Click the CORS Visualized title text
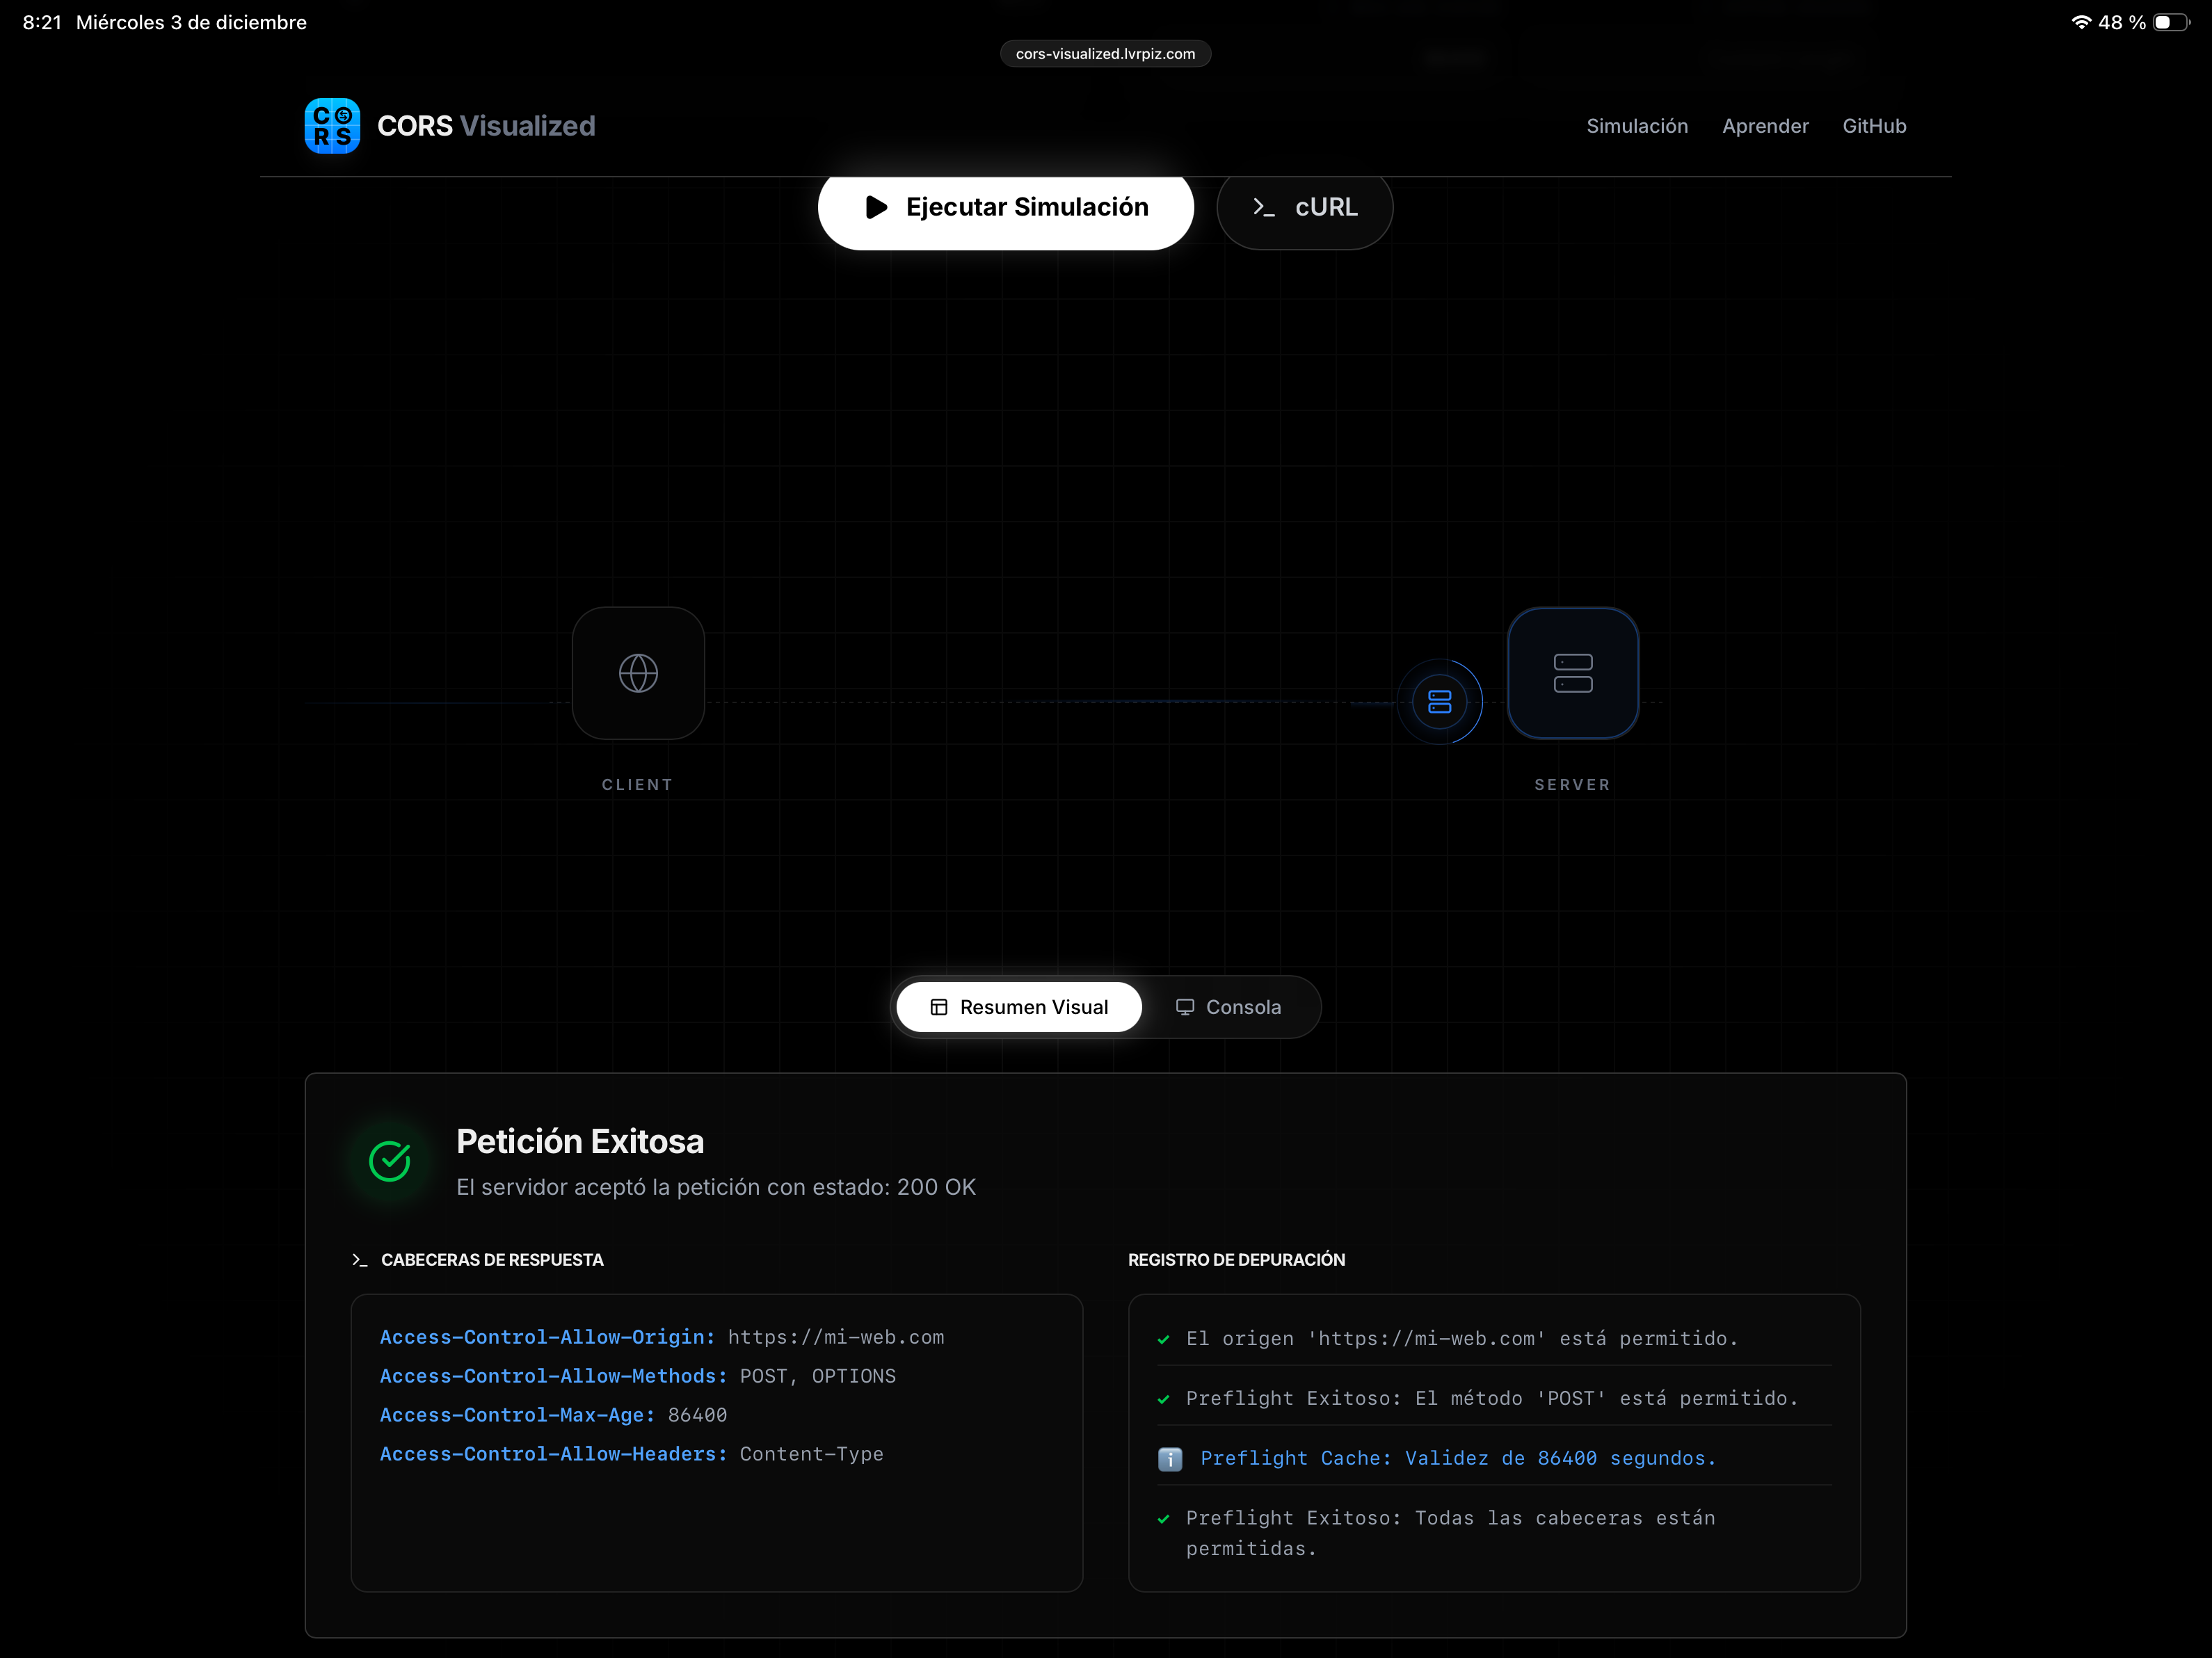Screen dimensions: 2212x1658 (x=486, y=126)
